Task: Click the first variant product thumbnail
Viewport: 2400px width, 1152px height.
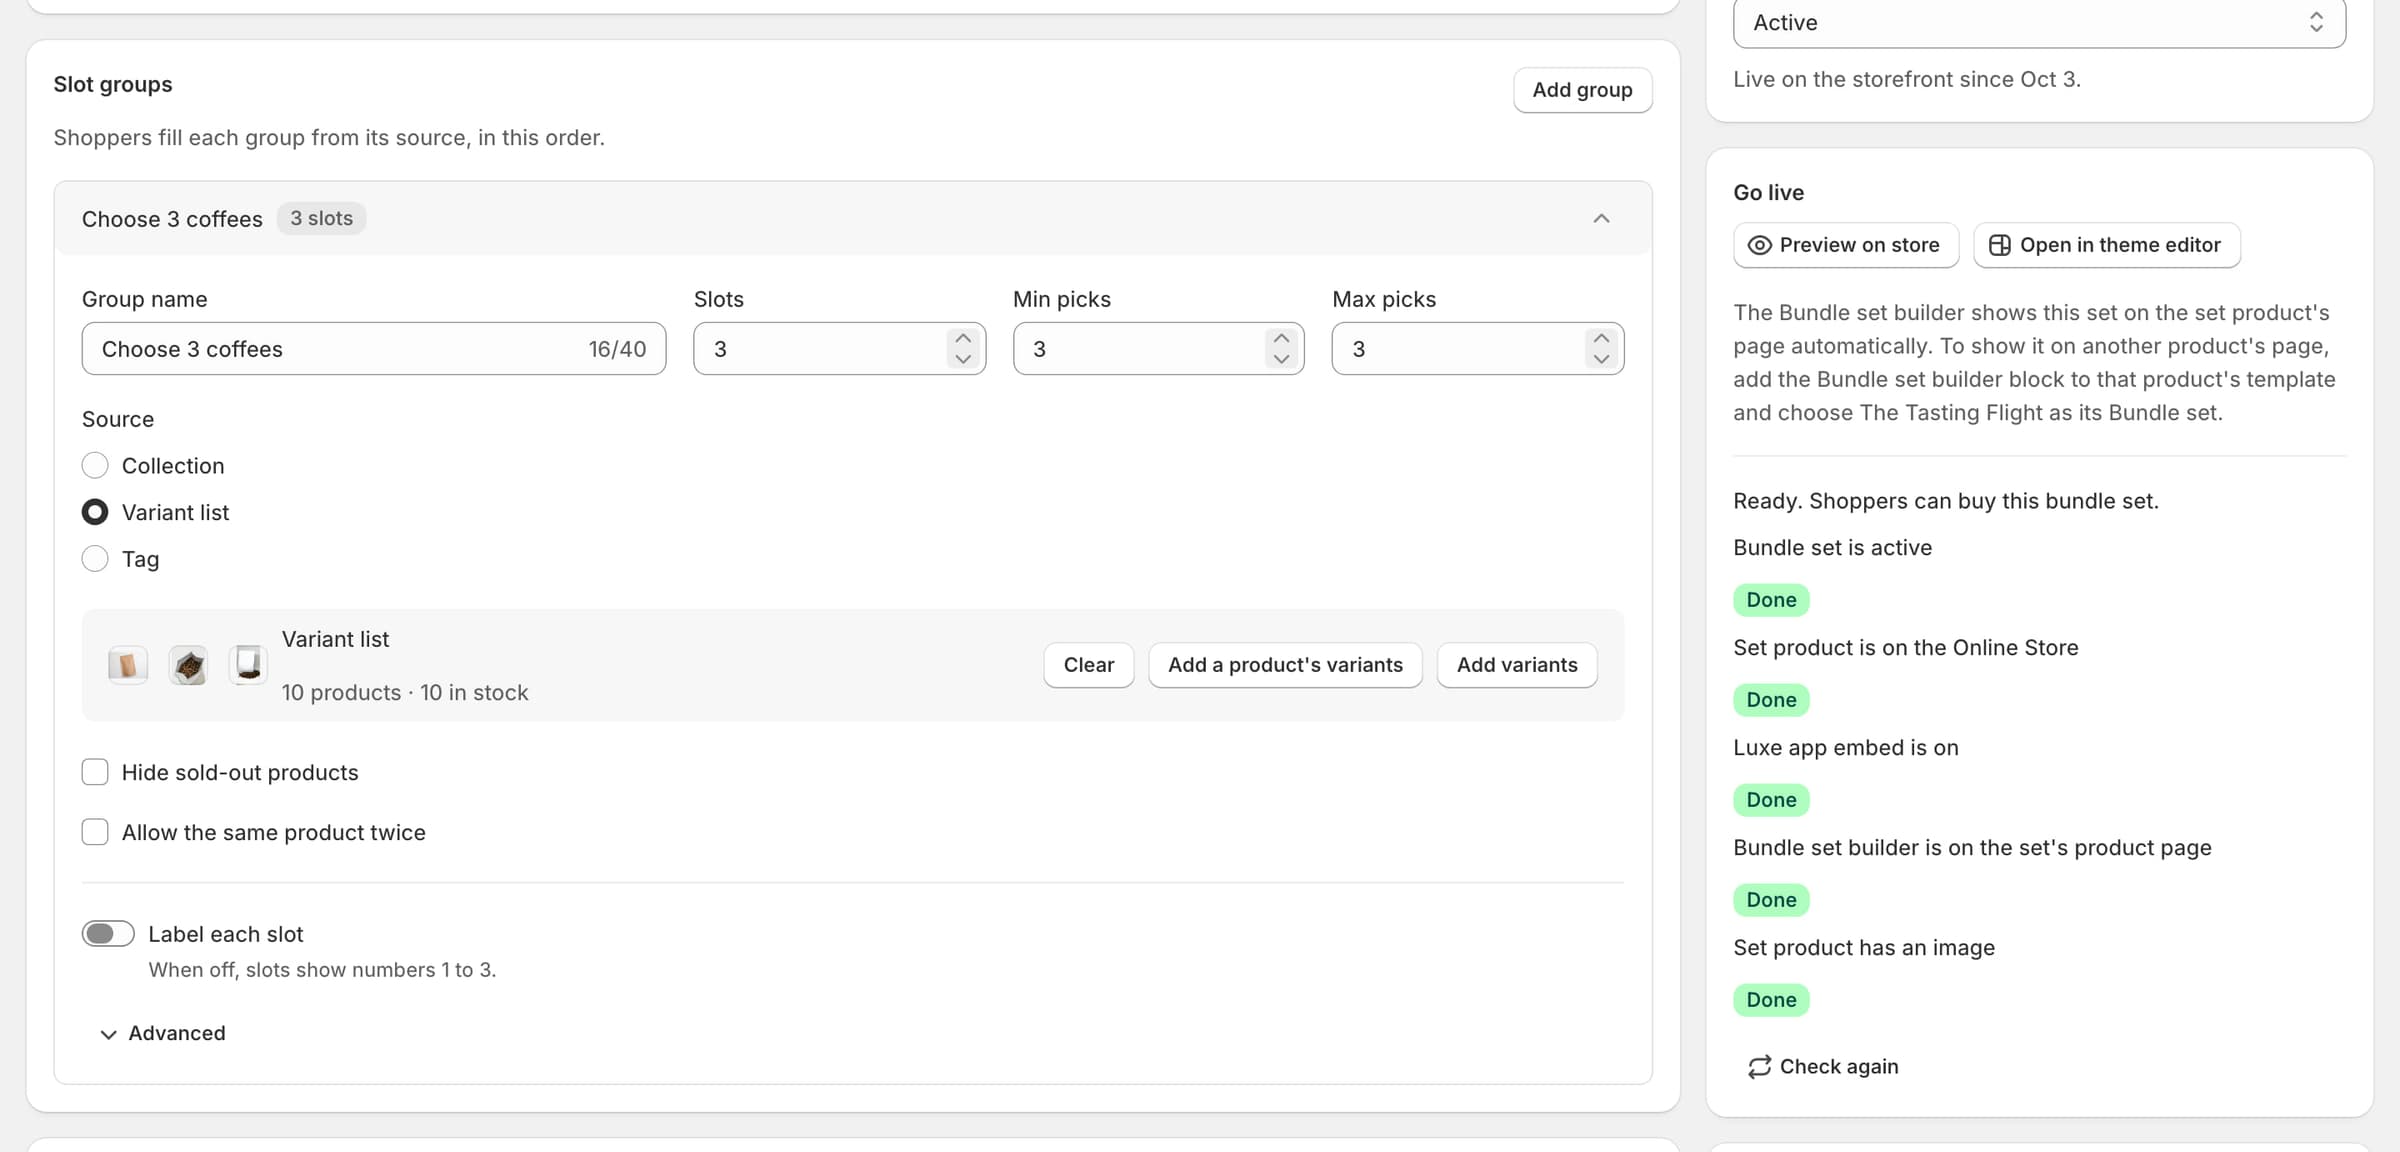Action: click(128, 665)
